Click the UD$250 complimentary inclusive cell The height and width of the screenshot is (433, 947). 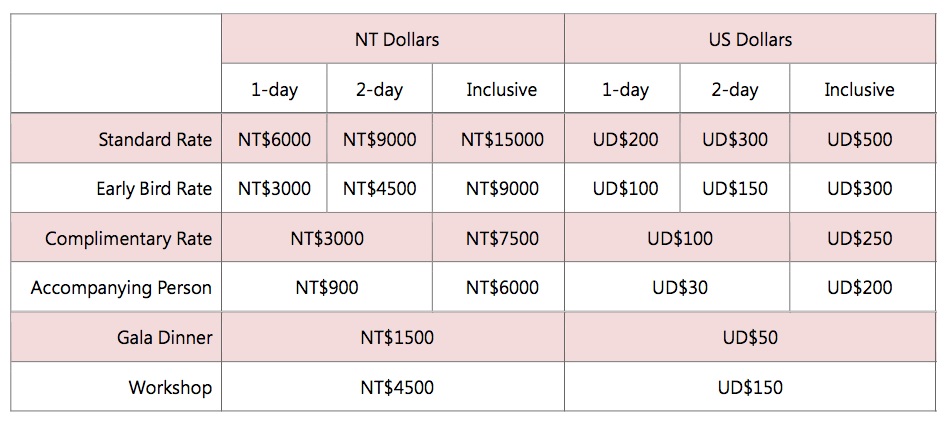point(863,237)
